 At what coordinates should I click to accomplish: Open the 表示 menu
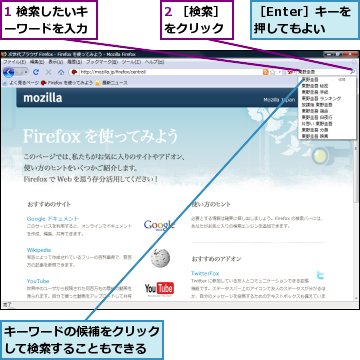pos(56,62)
